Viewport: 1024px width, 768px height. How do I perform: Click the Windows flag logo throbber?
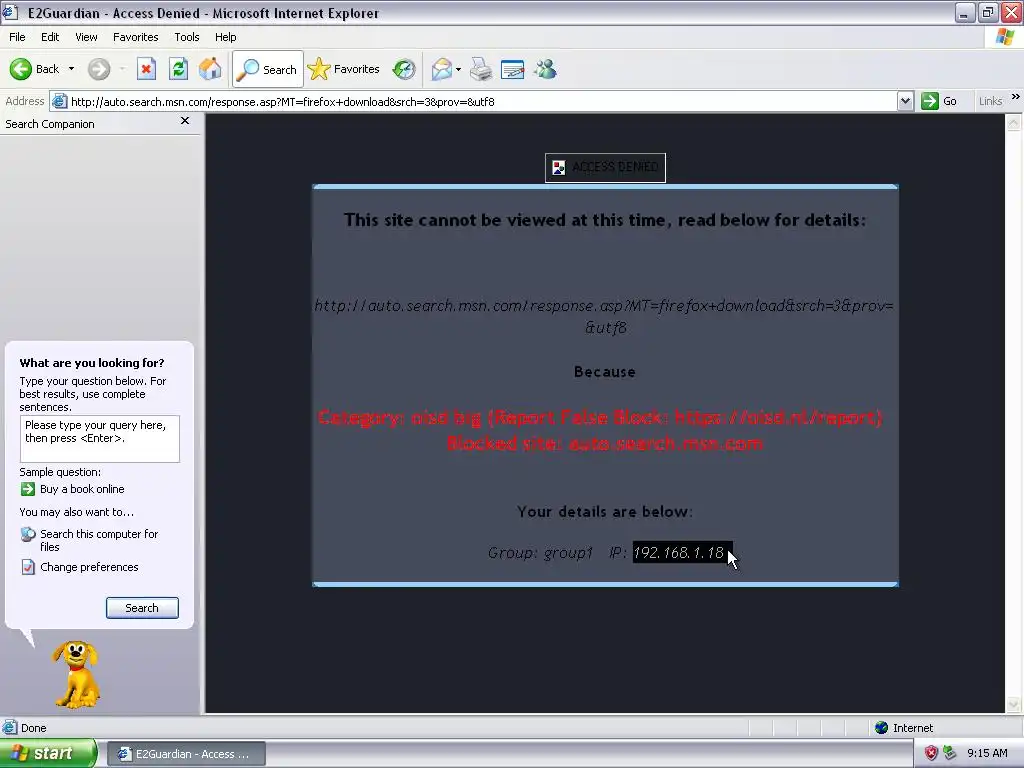tap(1005, 37)
